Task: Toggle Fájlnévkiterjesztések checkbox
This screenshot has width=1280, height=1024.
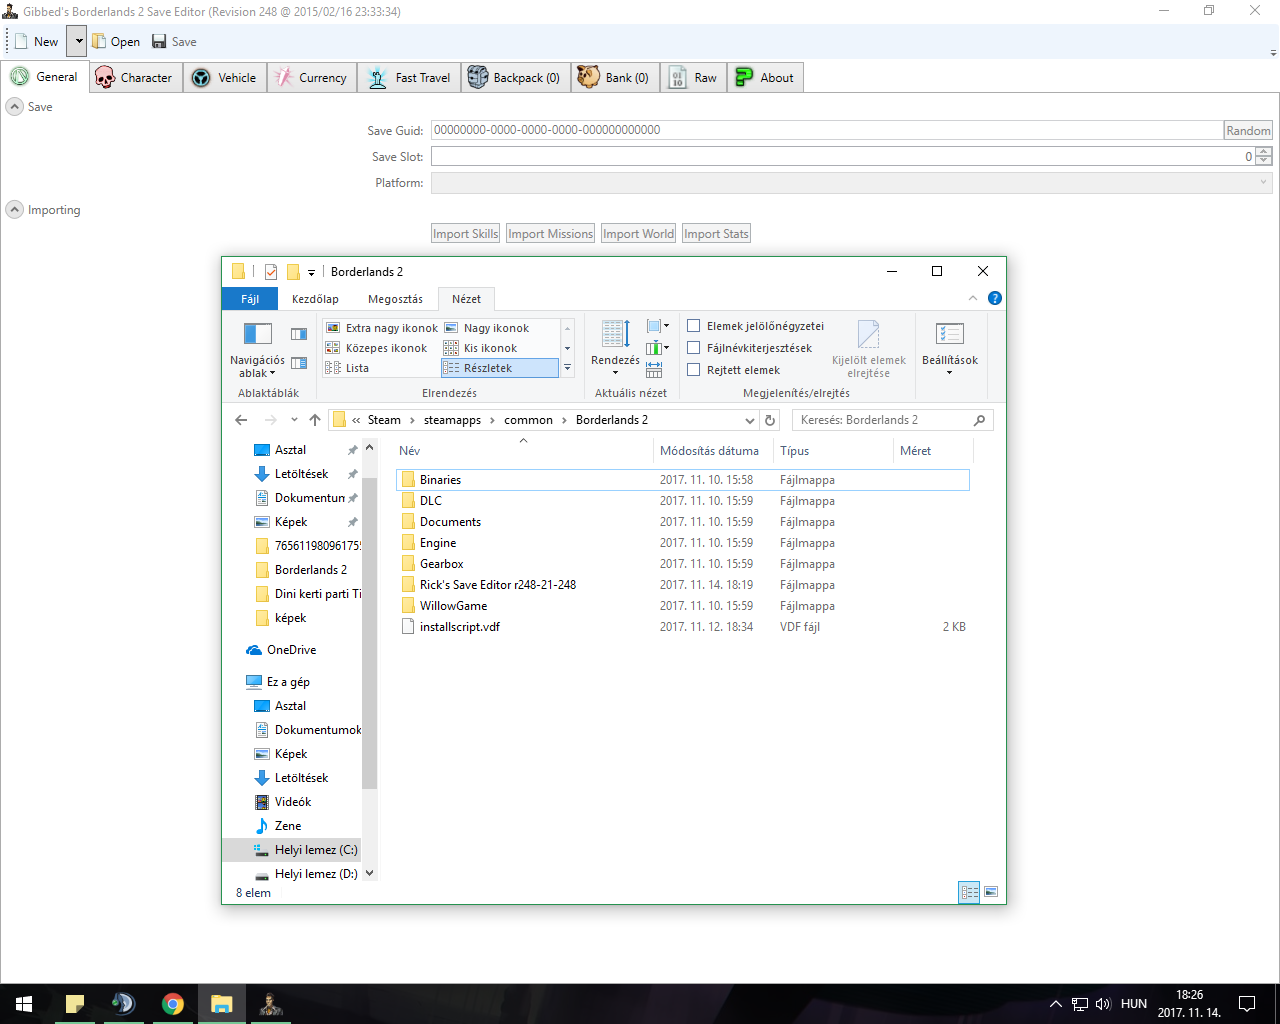Action: click(x=694, y=348)
